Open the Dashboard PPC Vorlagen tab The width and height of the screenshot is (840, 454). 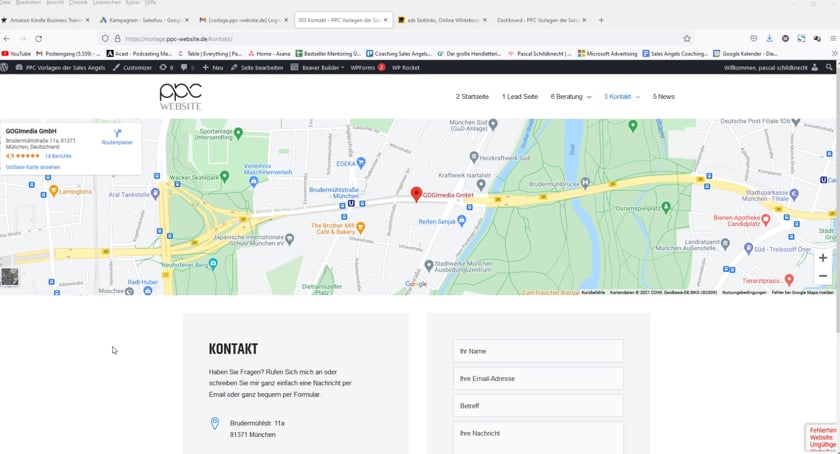point(541,20)
